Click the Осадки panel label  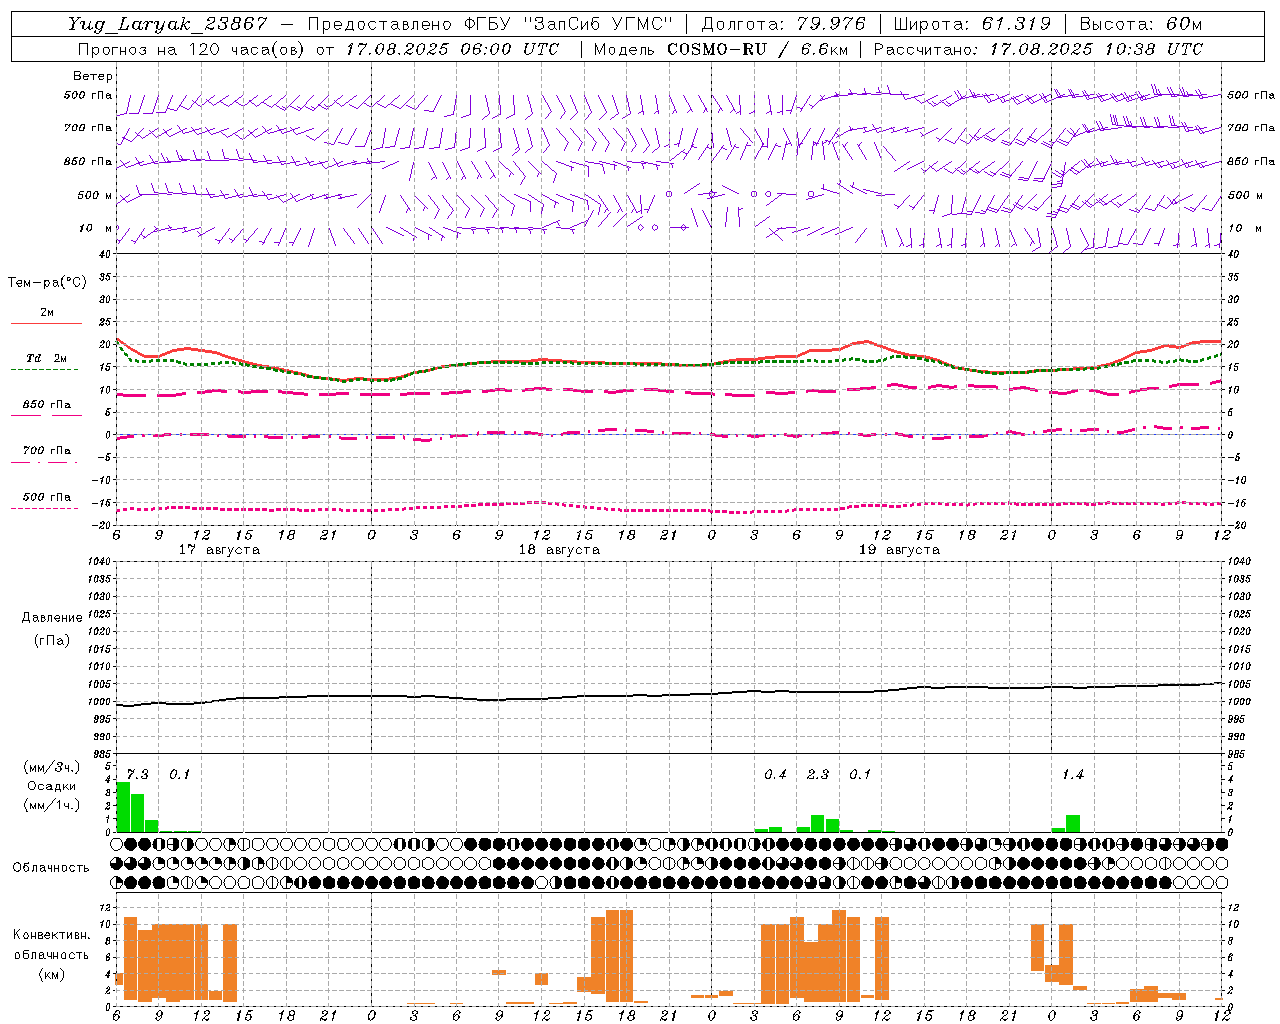click(52, 786)
